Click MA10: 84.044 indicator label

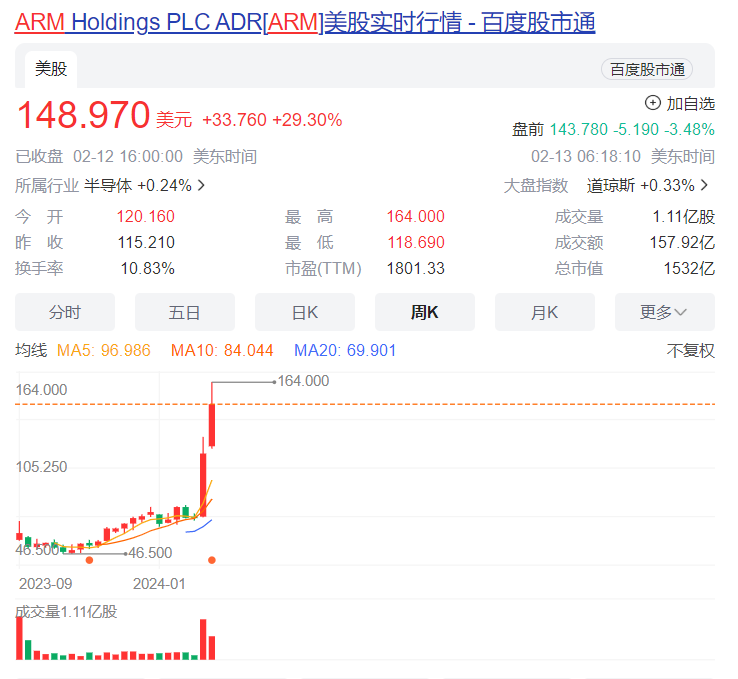coord(222,351)
